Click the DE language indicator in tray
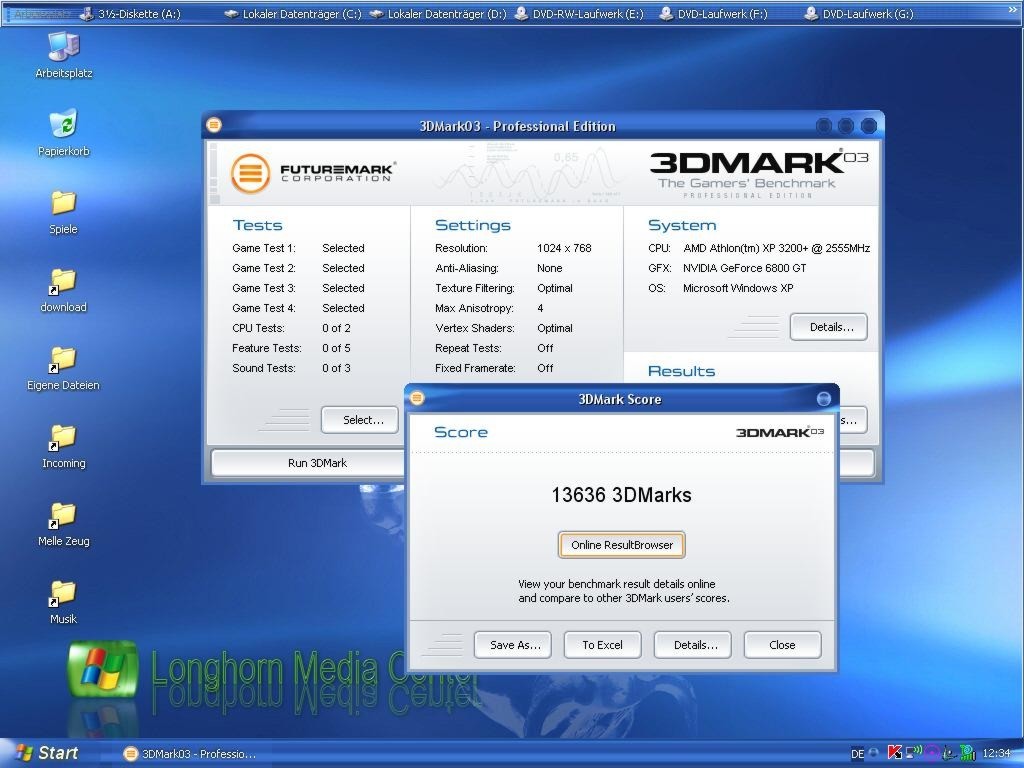This screenshot has height=768, width=1024. tap(857, 754)
